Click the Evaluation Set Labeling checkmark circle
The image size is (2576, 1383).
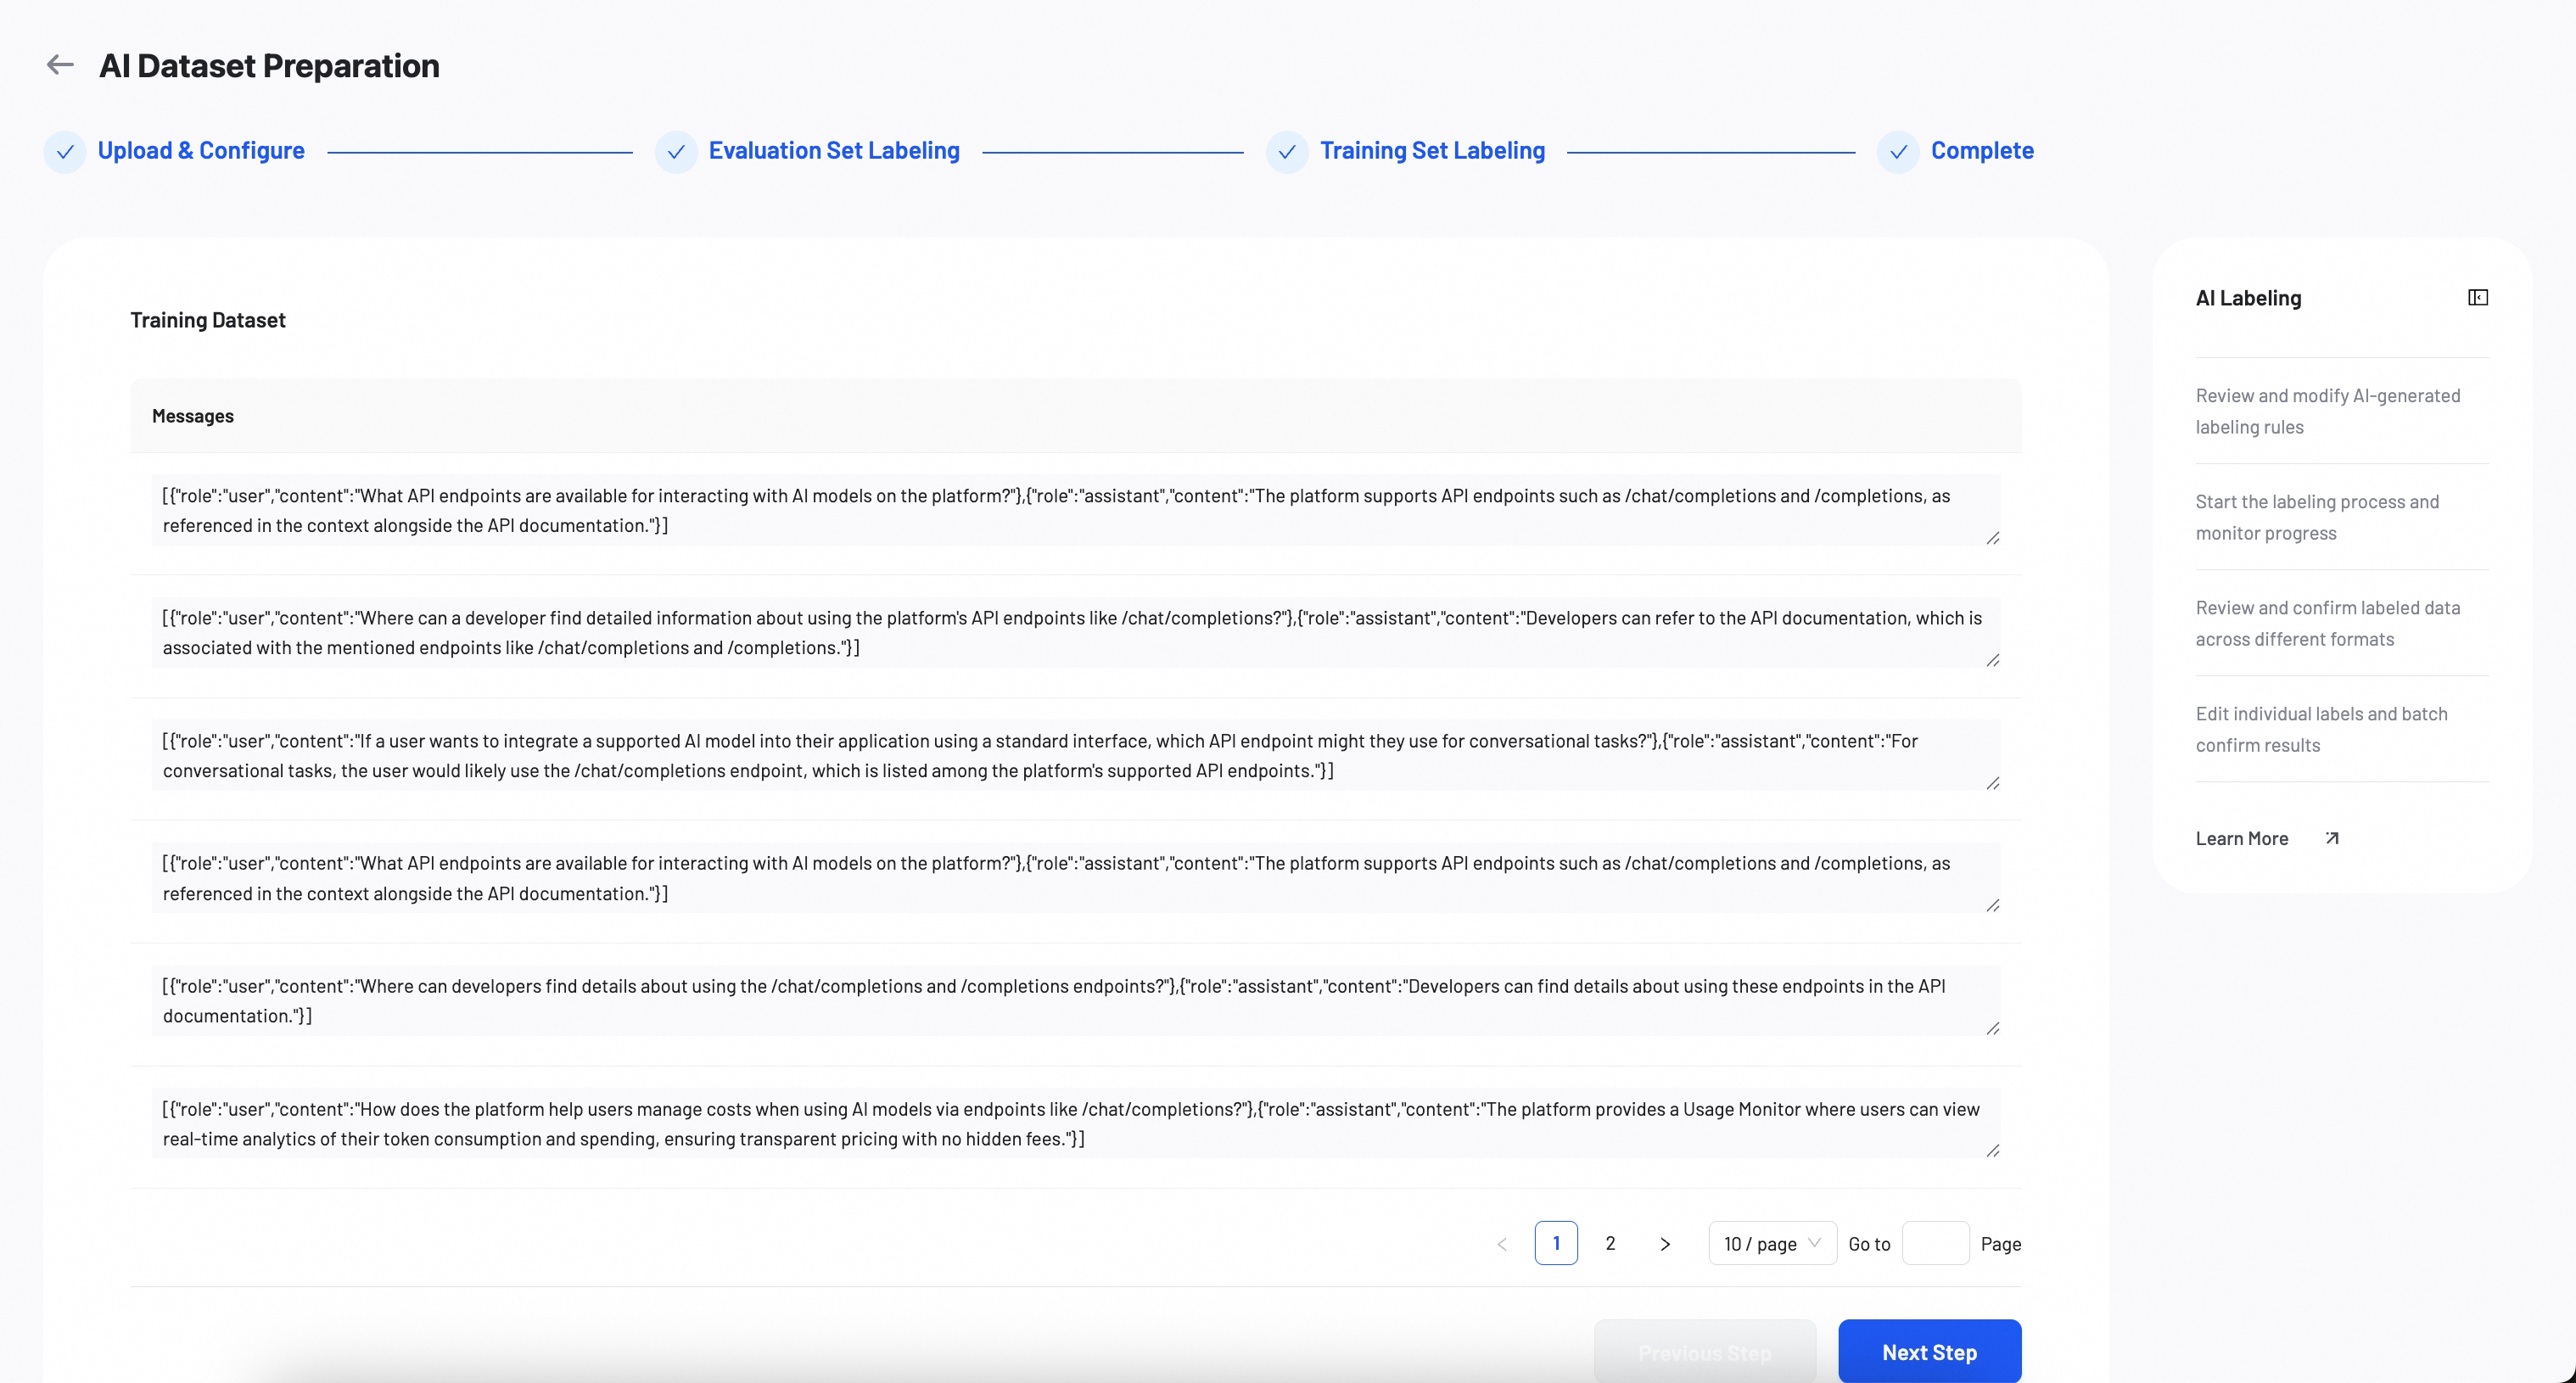point(676,152)
